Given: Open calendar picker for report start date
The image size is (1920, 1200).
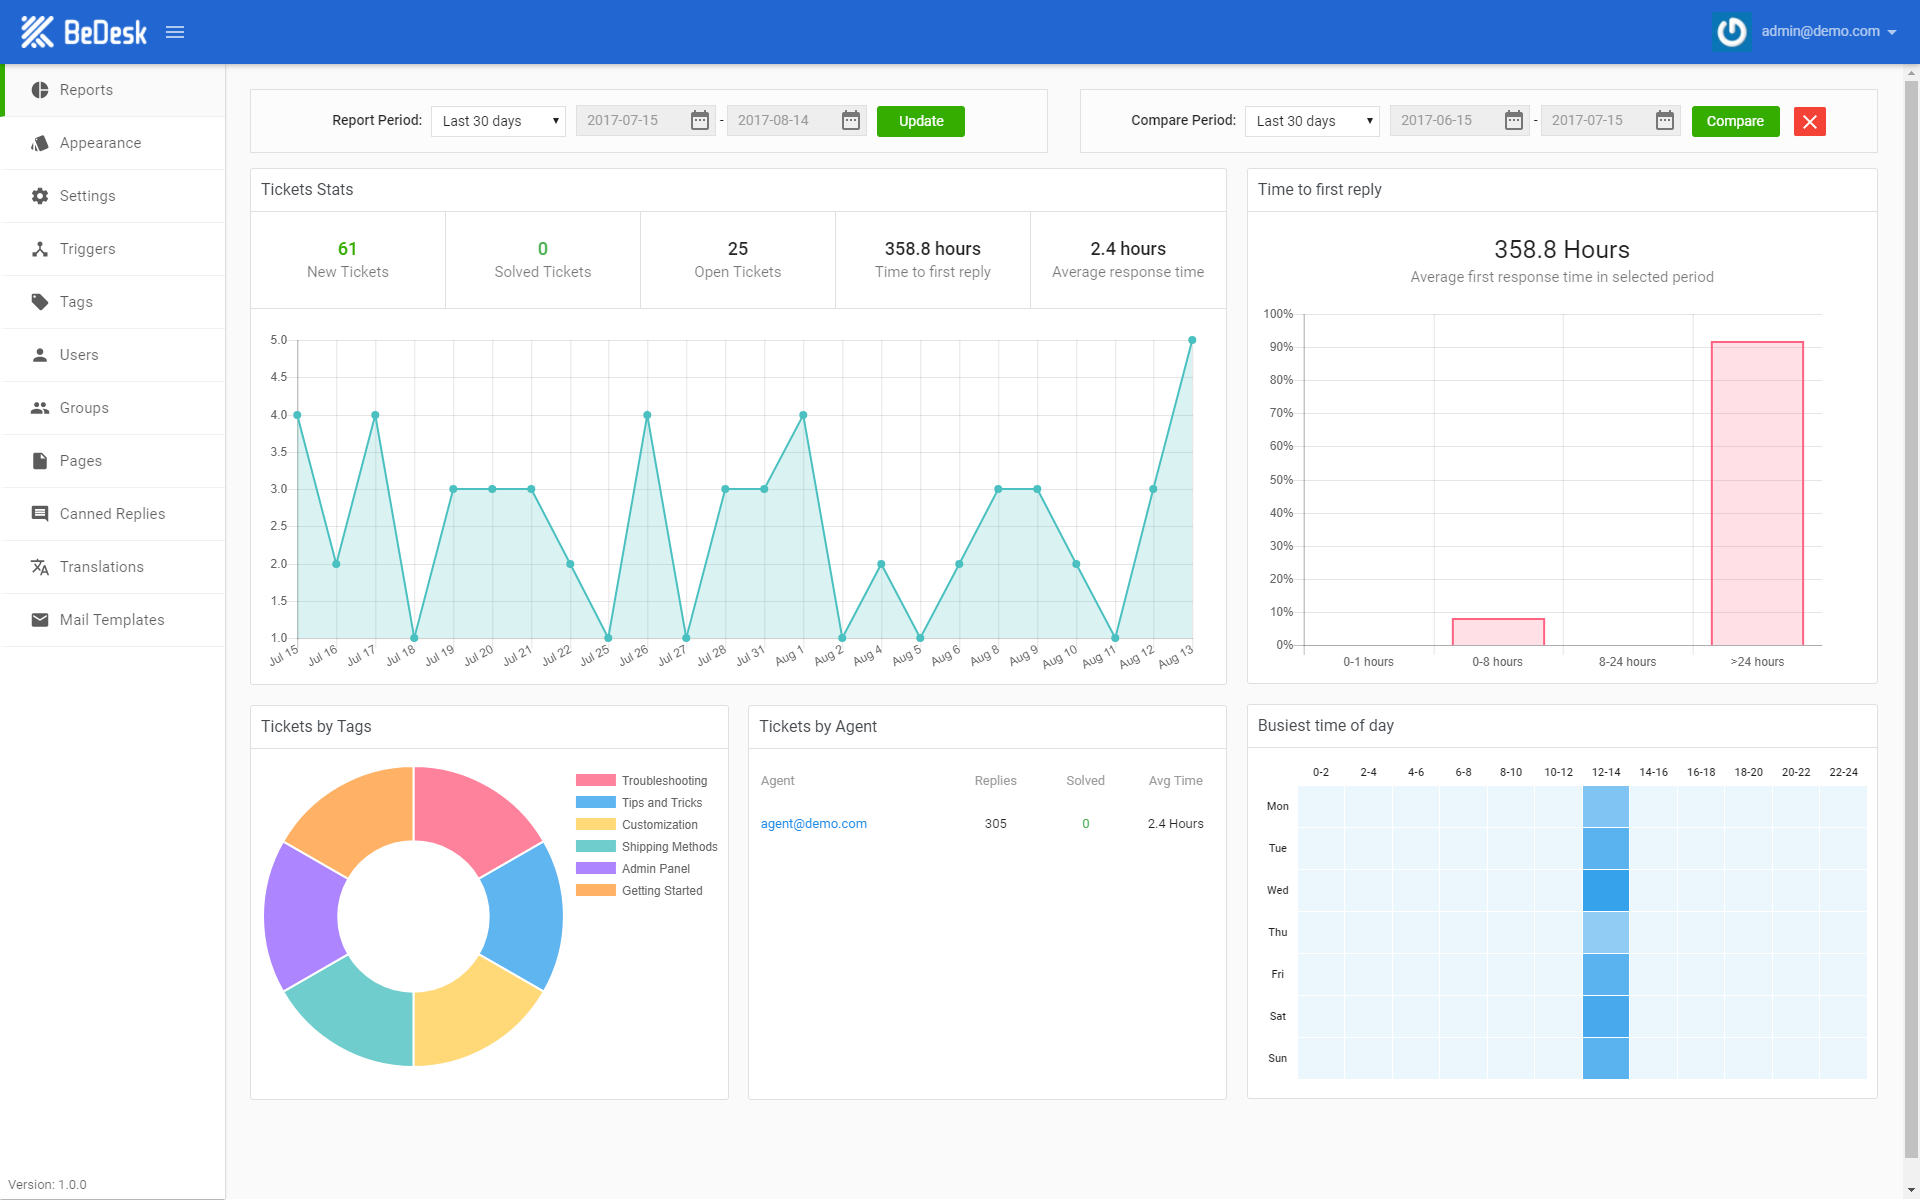Looking at the screenshot, I should [x=700, y=121].
